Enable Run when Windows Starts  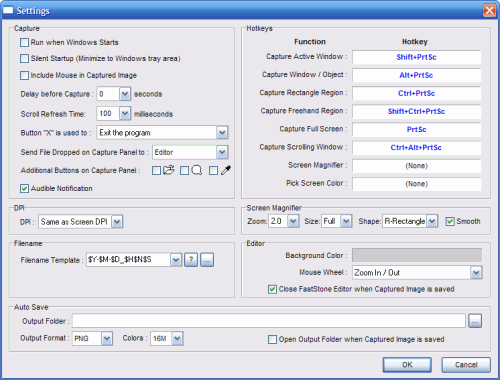(24, 43)
